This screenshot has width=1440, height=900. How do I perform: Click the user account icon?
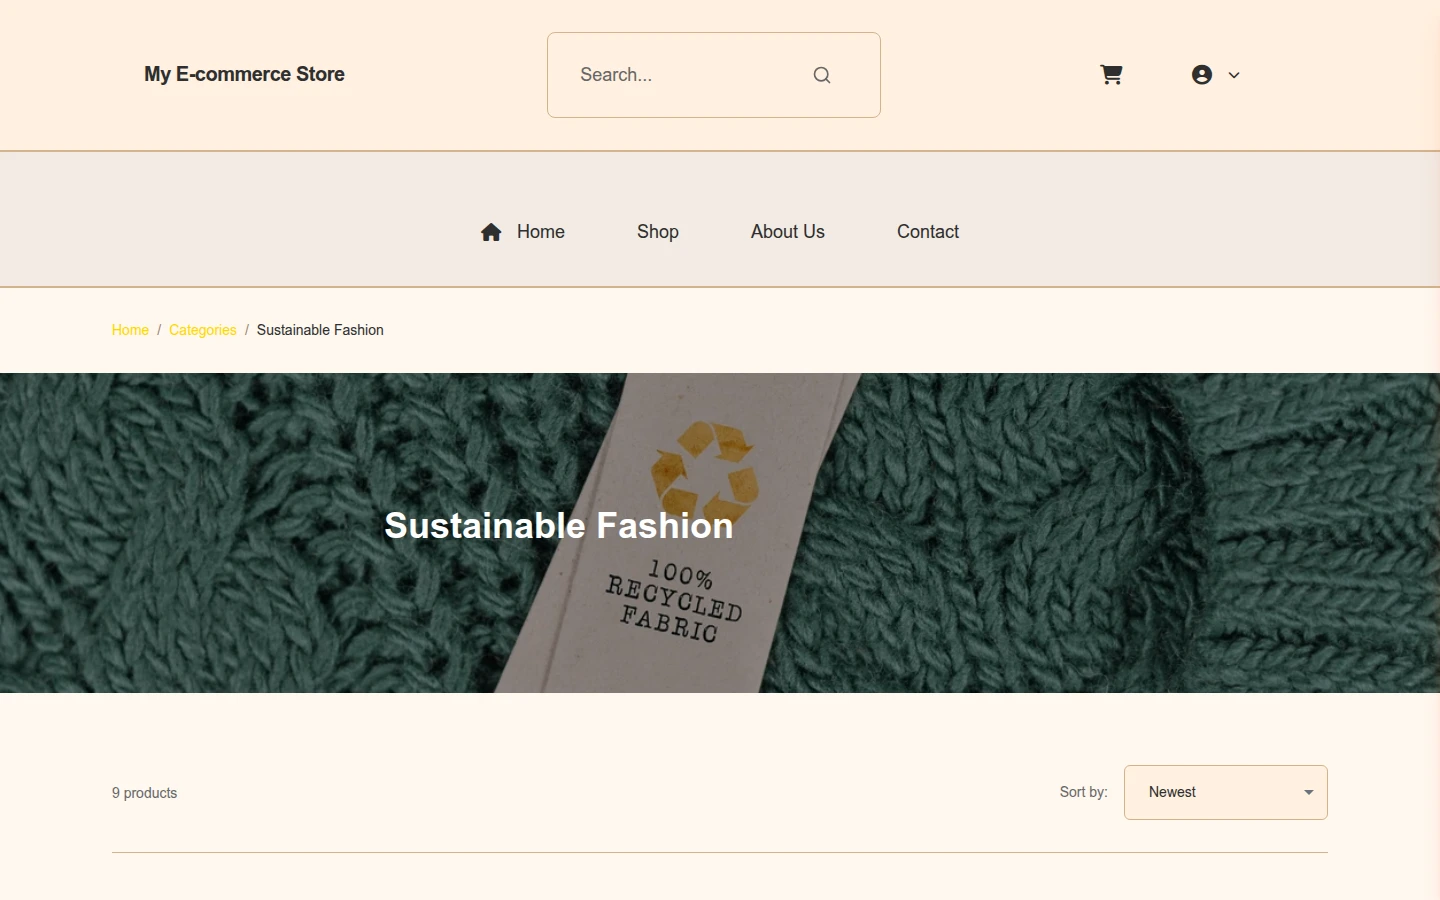click(x=1202, y=75)
